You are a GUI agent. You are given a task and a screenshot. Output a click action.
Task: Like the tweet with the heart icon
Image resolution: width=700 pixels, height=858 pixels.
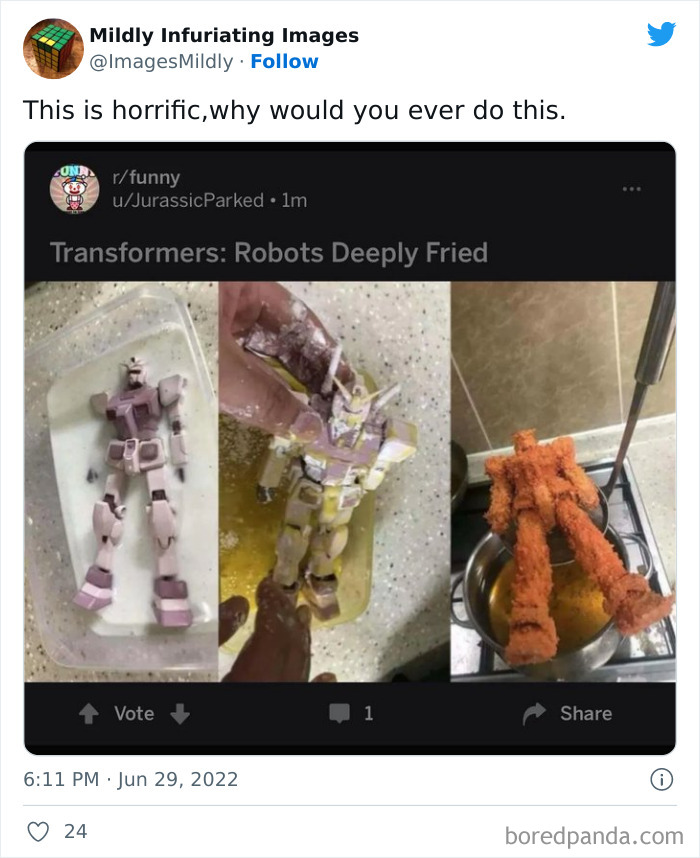click(39, 831)
